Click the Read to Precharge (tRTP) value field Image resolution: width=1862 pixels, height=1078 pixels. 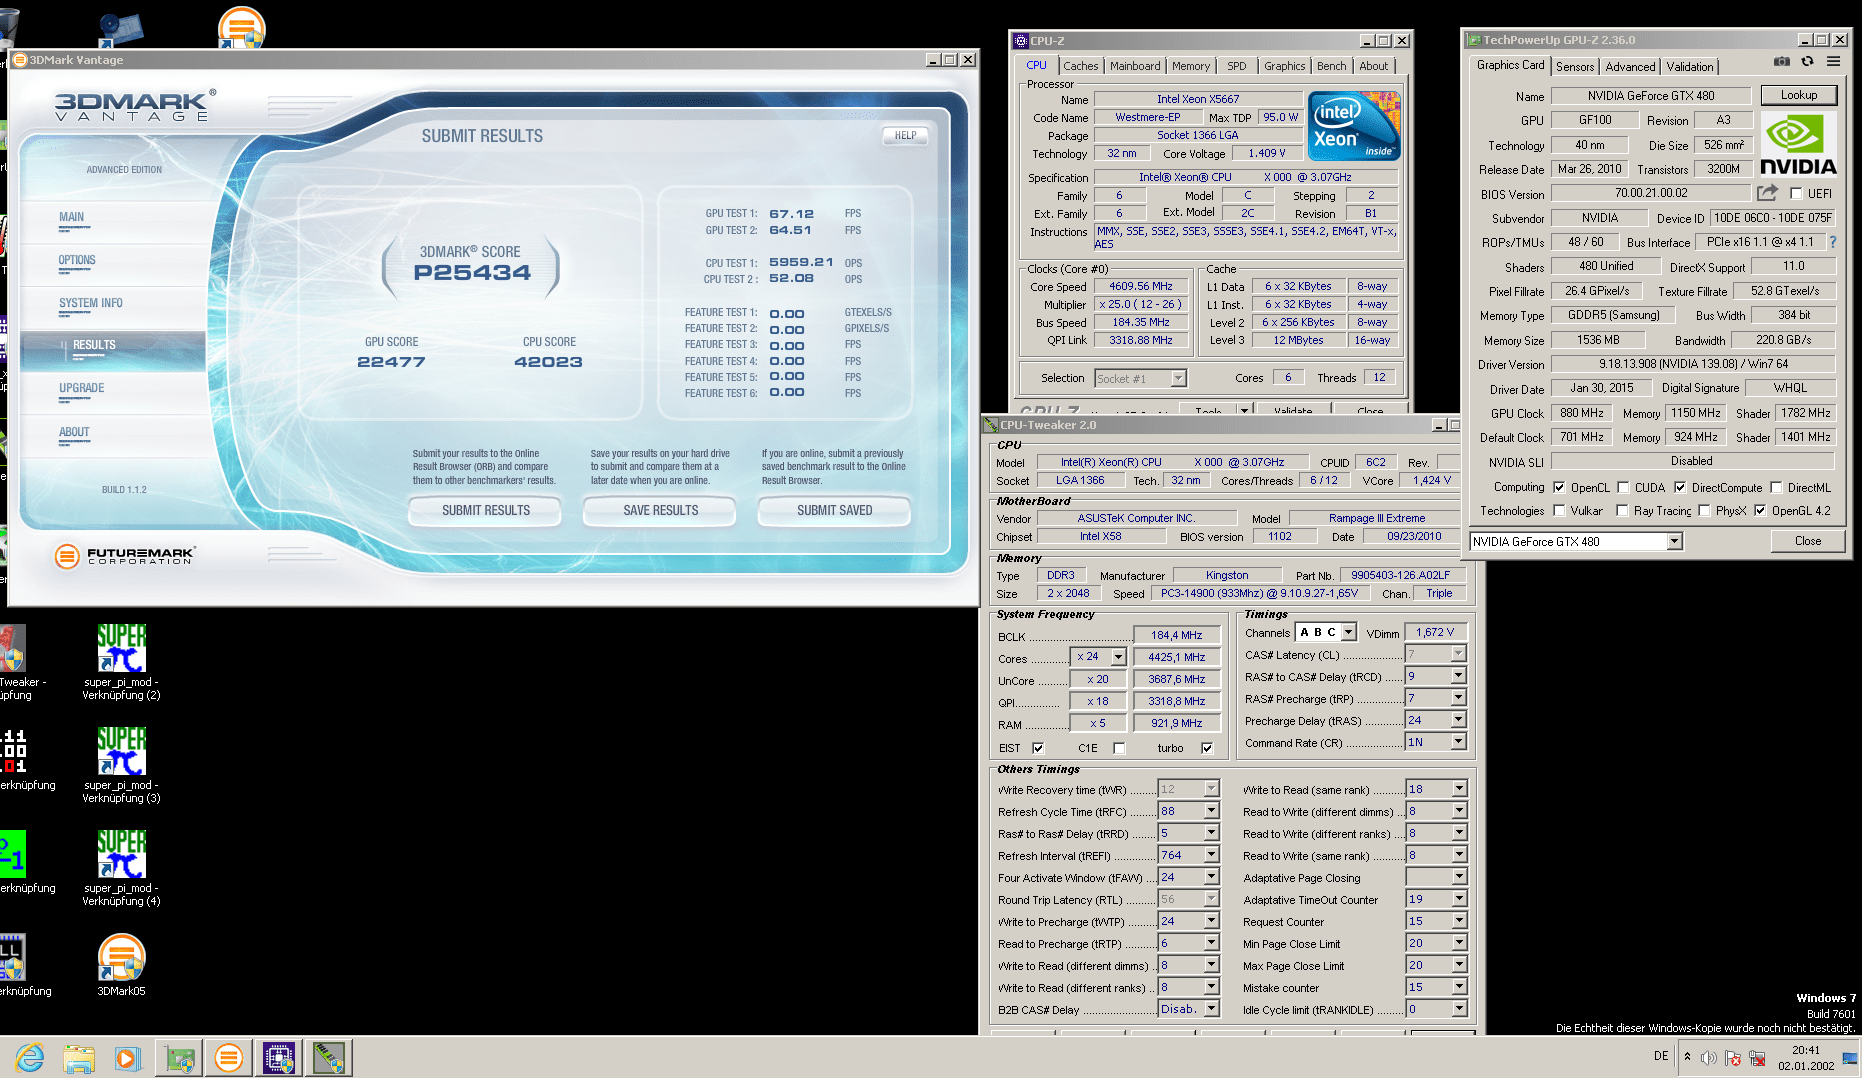pyautogui.click(x=1181, y=943)
